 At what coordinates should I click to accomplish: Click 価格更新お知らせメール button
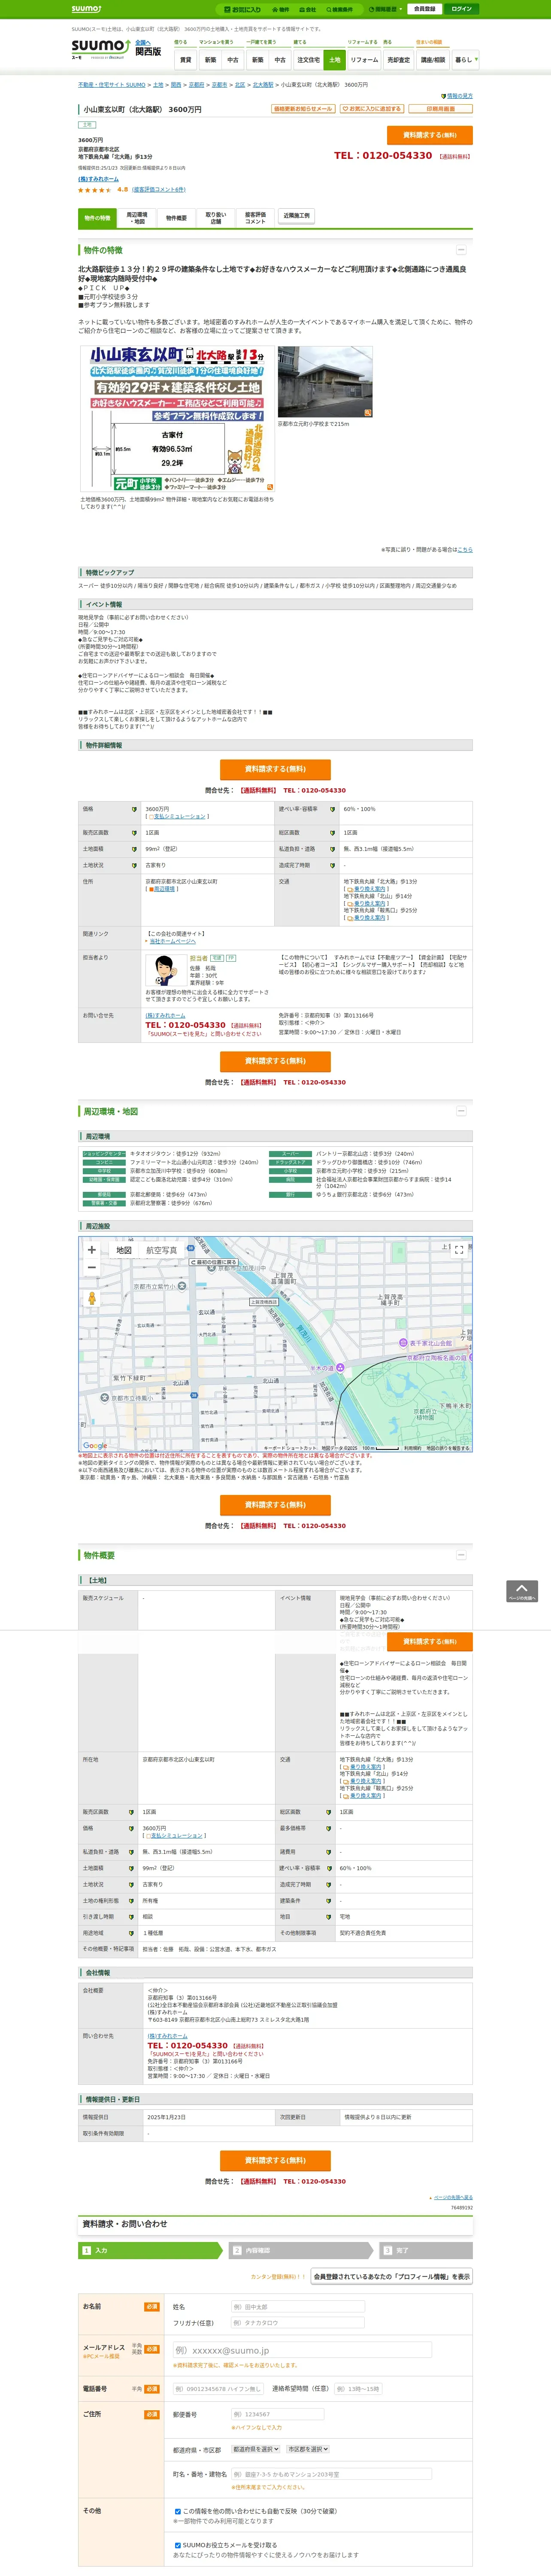pyautogui.click(x=303, y=109)
